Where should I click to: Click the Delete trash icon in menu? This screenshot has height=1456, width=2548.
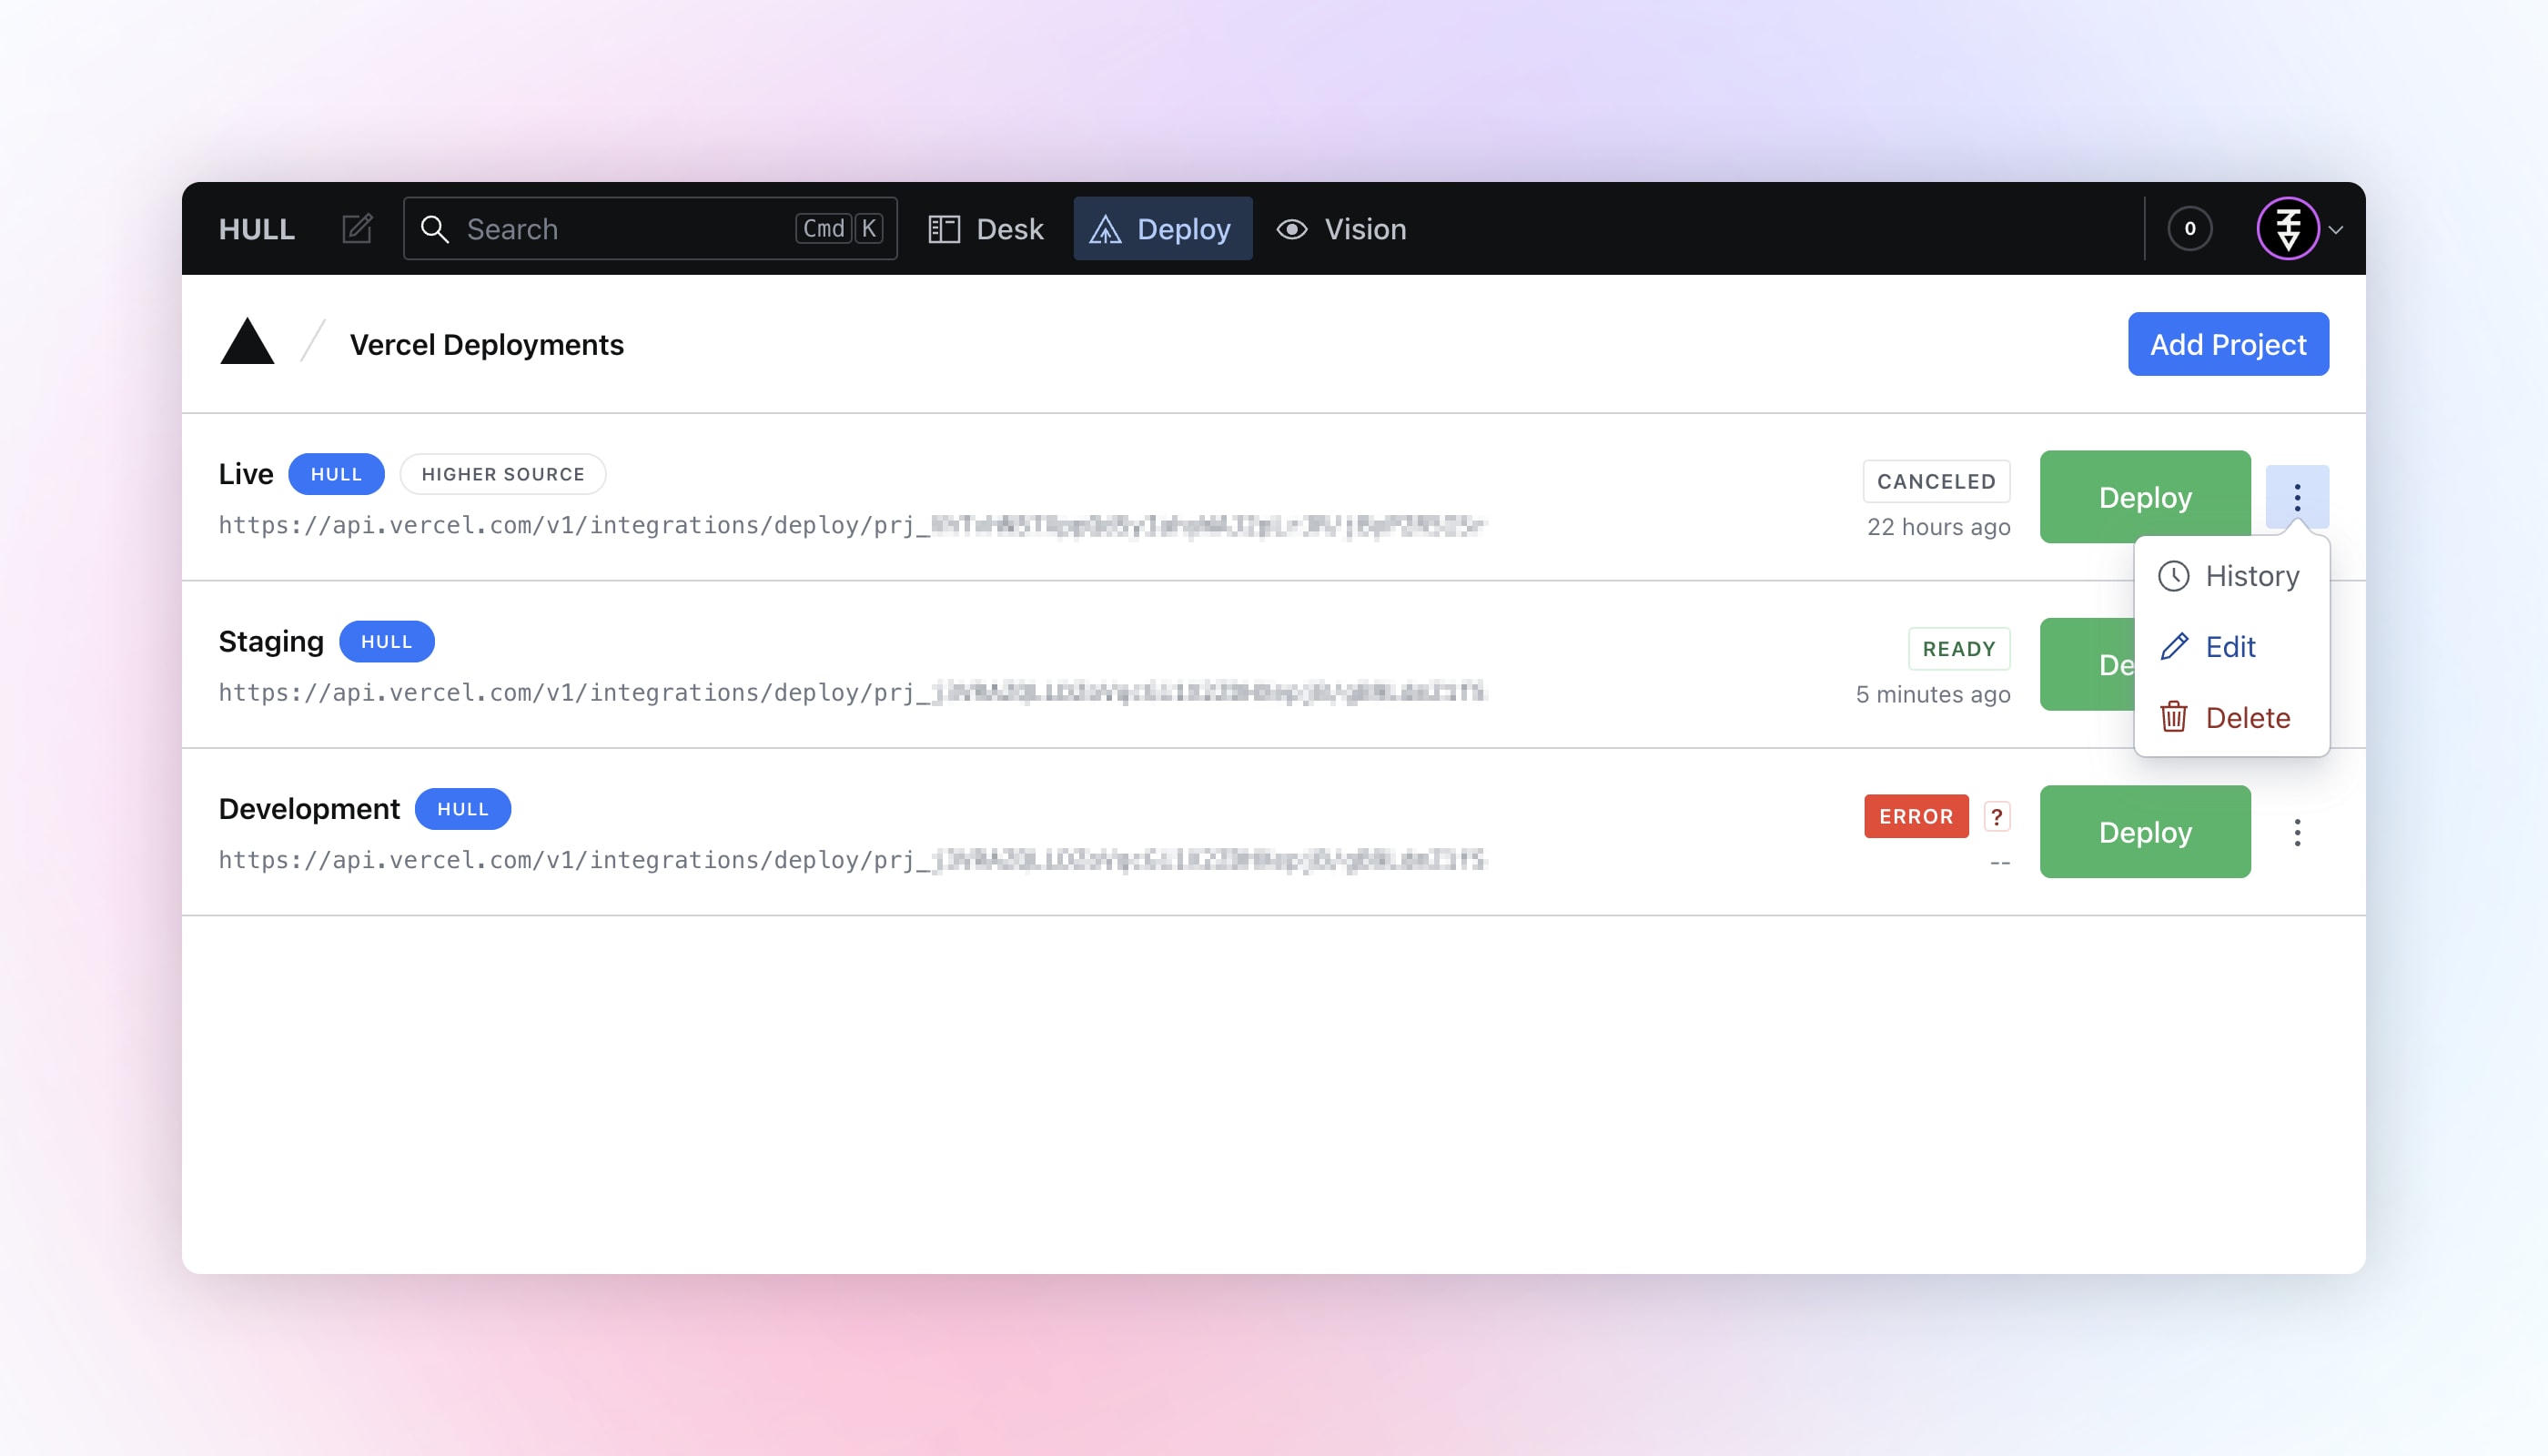coord(2174,717)
